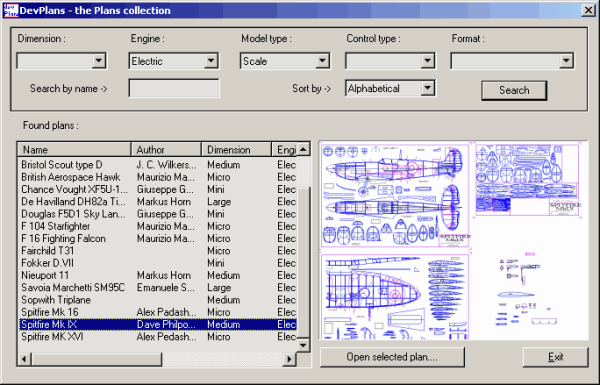Image resolution: width=600 pixels, height=385 pixels.
Task: Click the horizontal scroll right arrow
Action: tap(290, 359)
